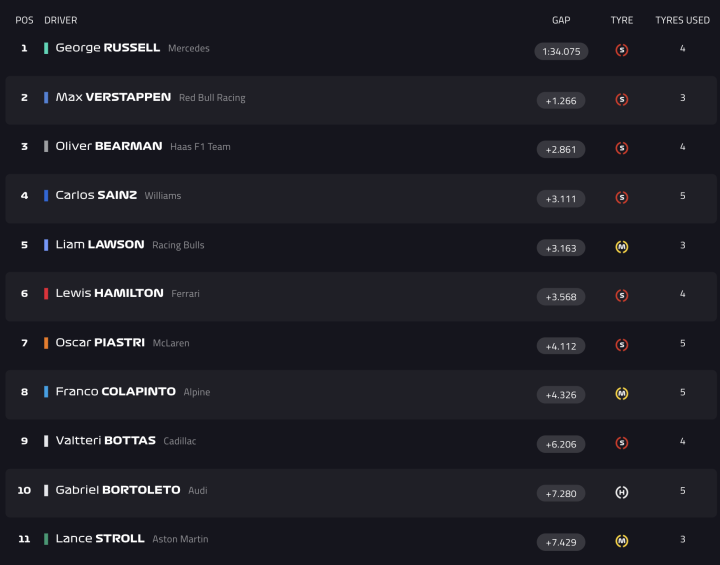Click the McLaren orange color bar beside Piastri
Screen dimensions: 720x565
coord(46,343)
